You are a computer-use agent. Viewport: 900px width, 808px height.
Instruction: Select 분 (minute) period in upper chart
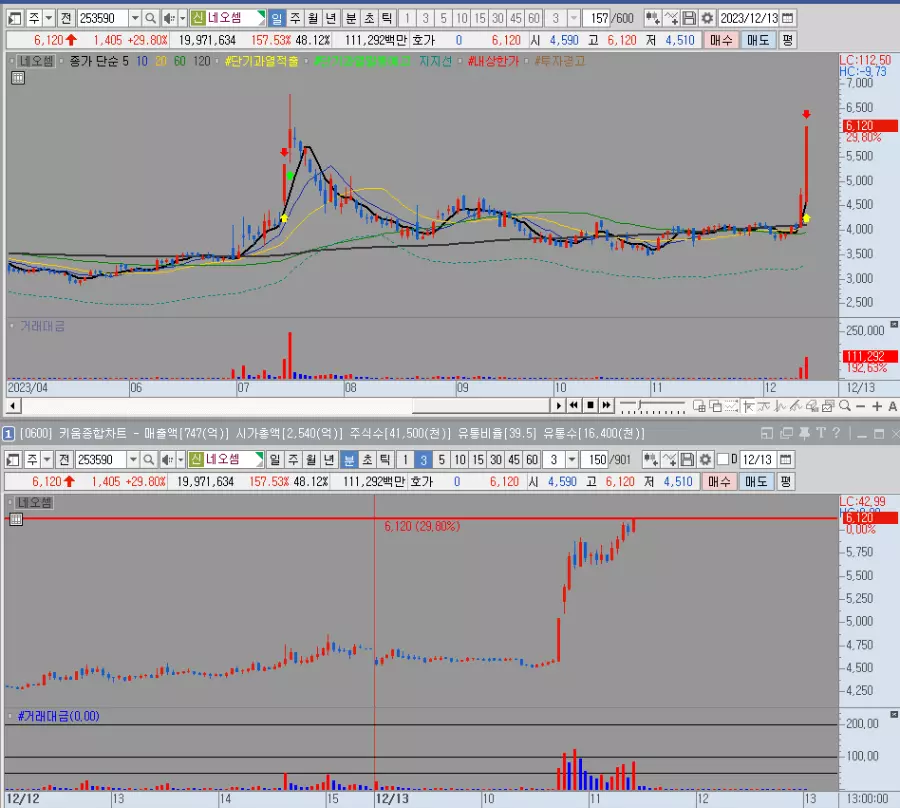(351, 18)
